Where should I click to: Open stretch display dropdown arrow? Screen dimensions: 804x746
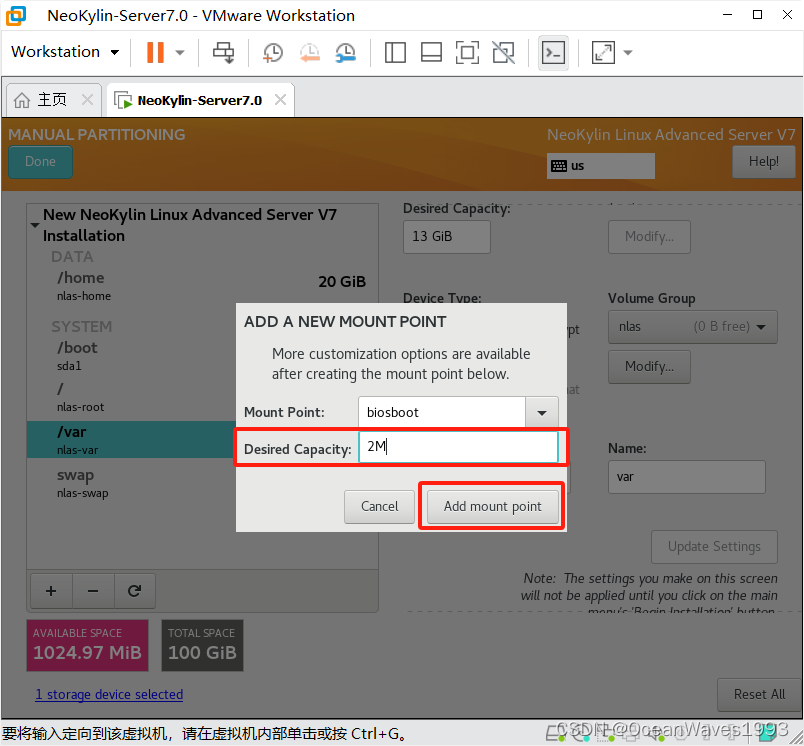[x=628, y=52]
